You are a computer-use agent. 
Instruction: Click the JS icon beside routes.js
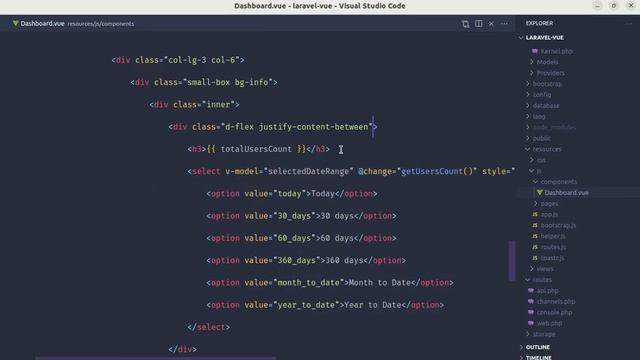click(535, 247)
